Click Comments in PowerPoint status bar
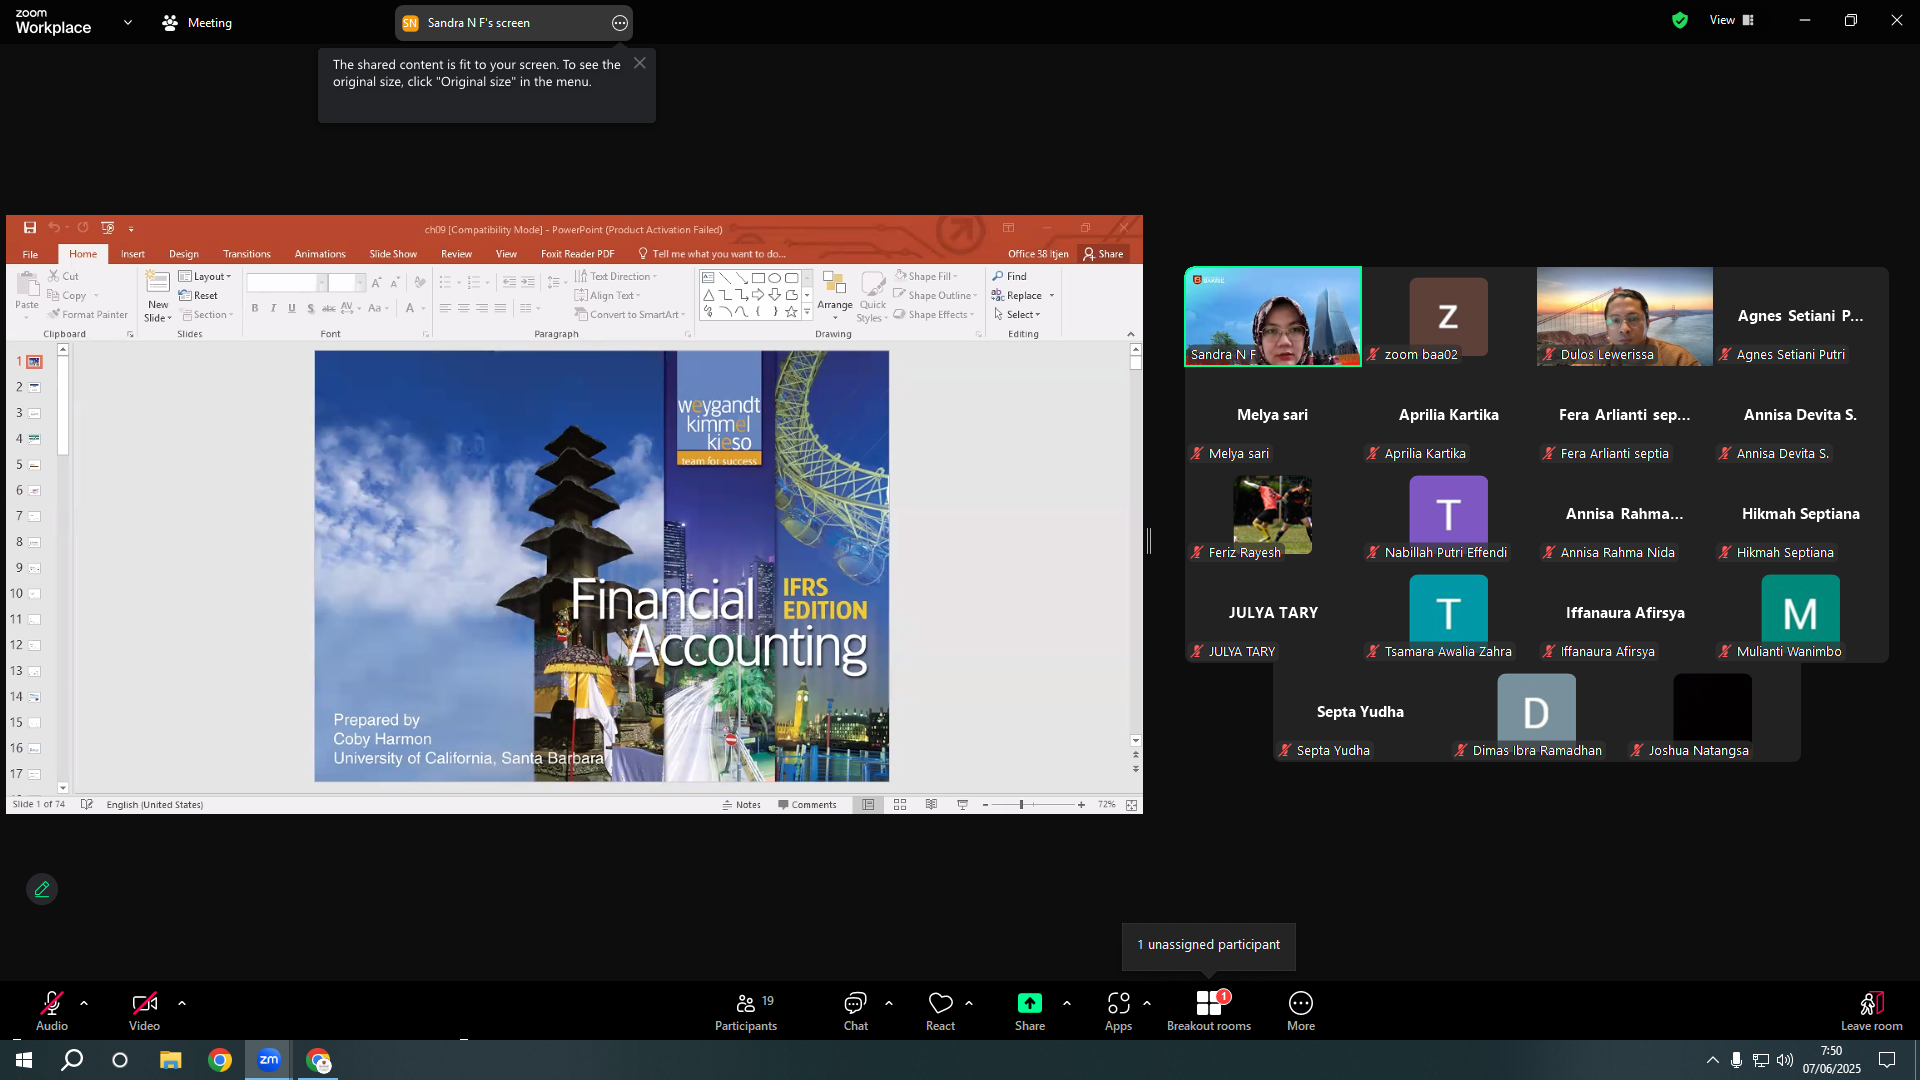Viewport: 1920px width, 1080px height. point(807,805)
